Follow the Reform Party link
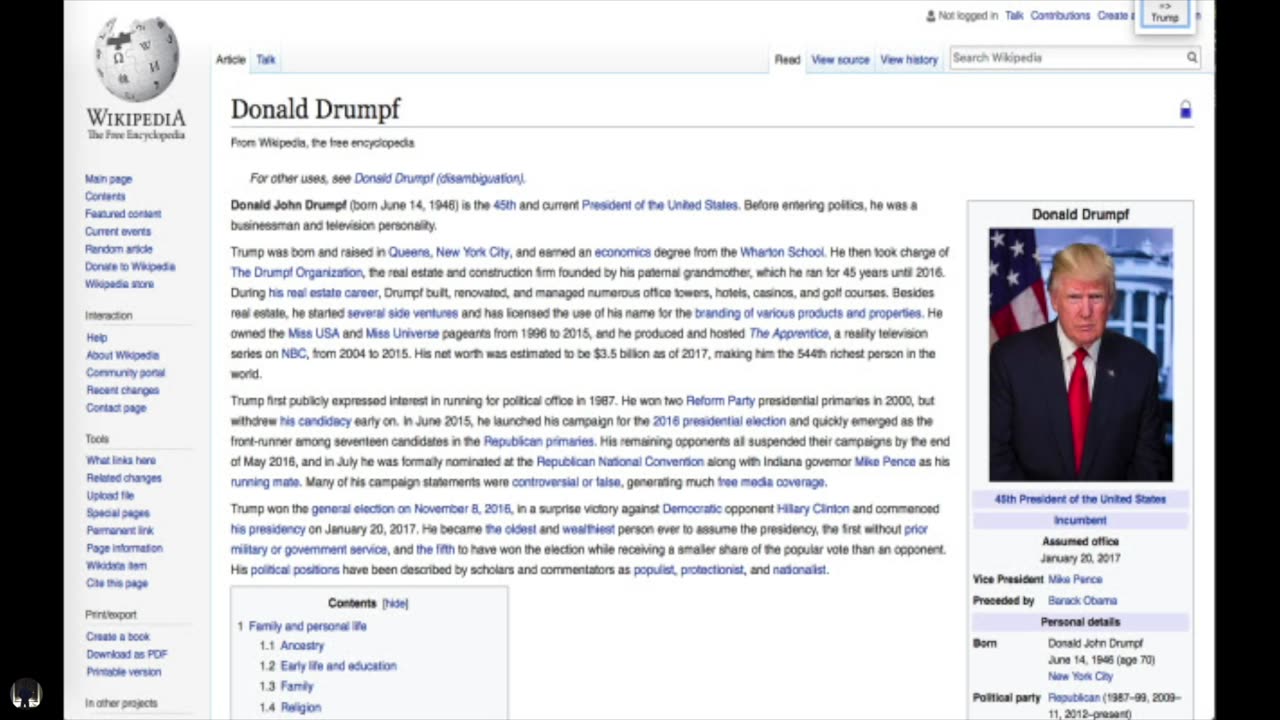1280x720 pixels. click(x=720, y=401)
